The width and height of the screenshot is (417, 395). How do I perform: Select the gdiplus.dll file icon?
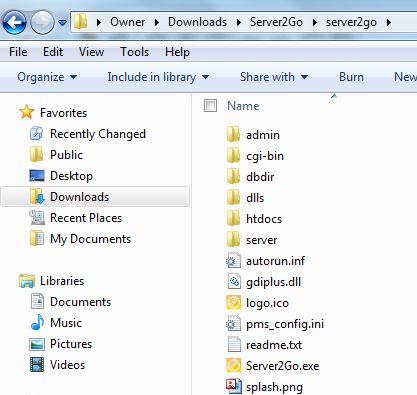tap(234, 282)
